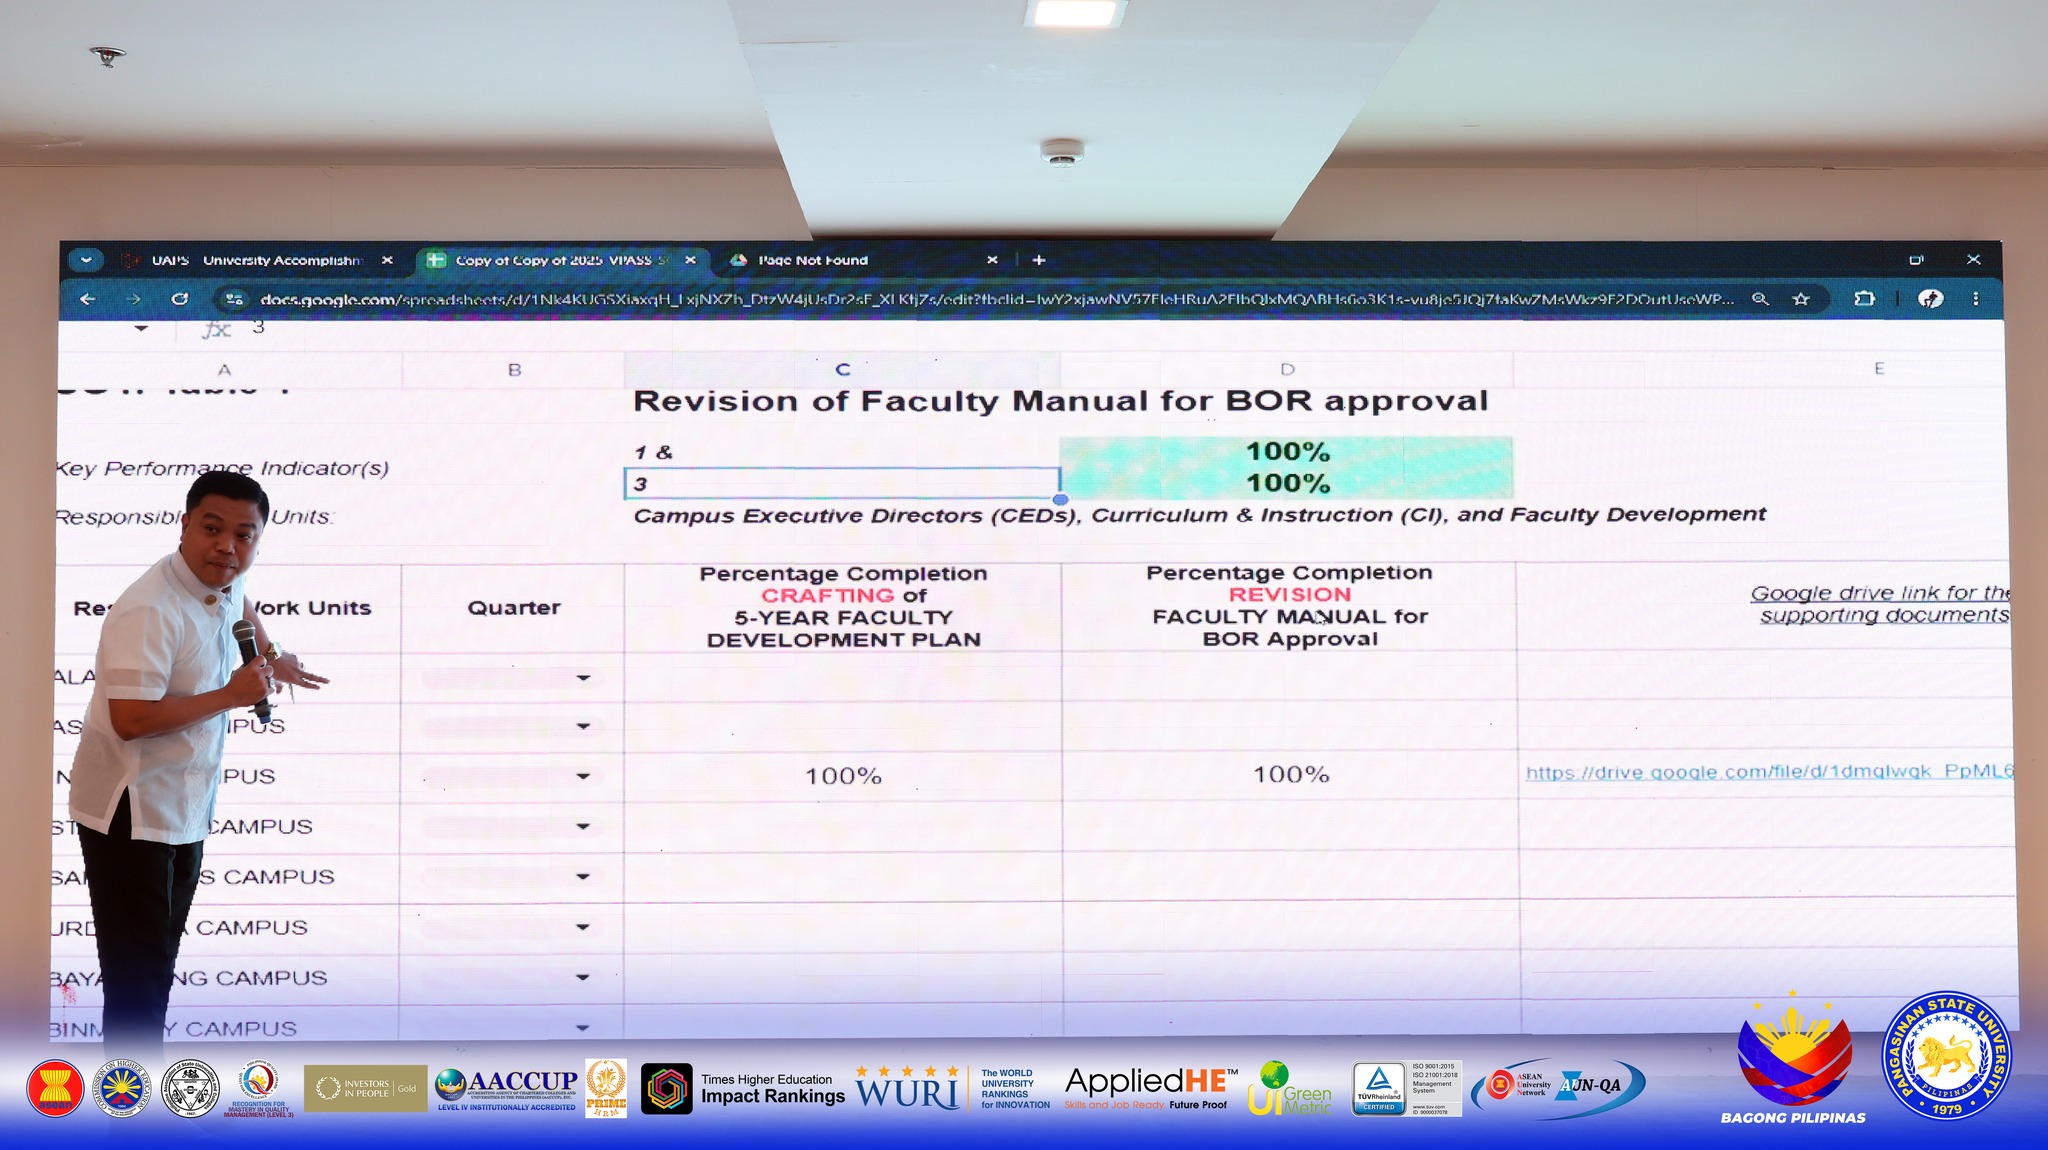Switch to UAPS University Accomplishment tab

255,260
